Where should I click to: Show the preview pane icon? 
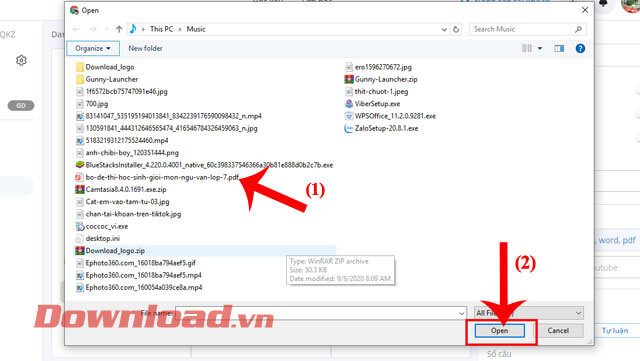559,49
